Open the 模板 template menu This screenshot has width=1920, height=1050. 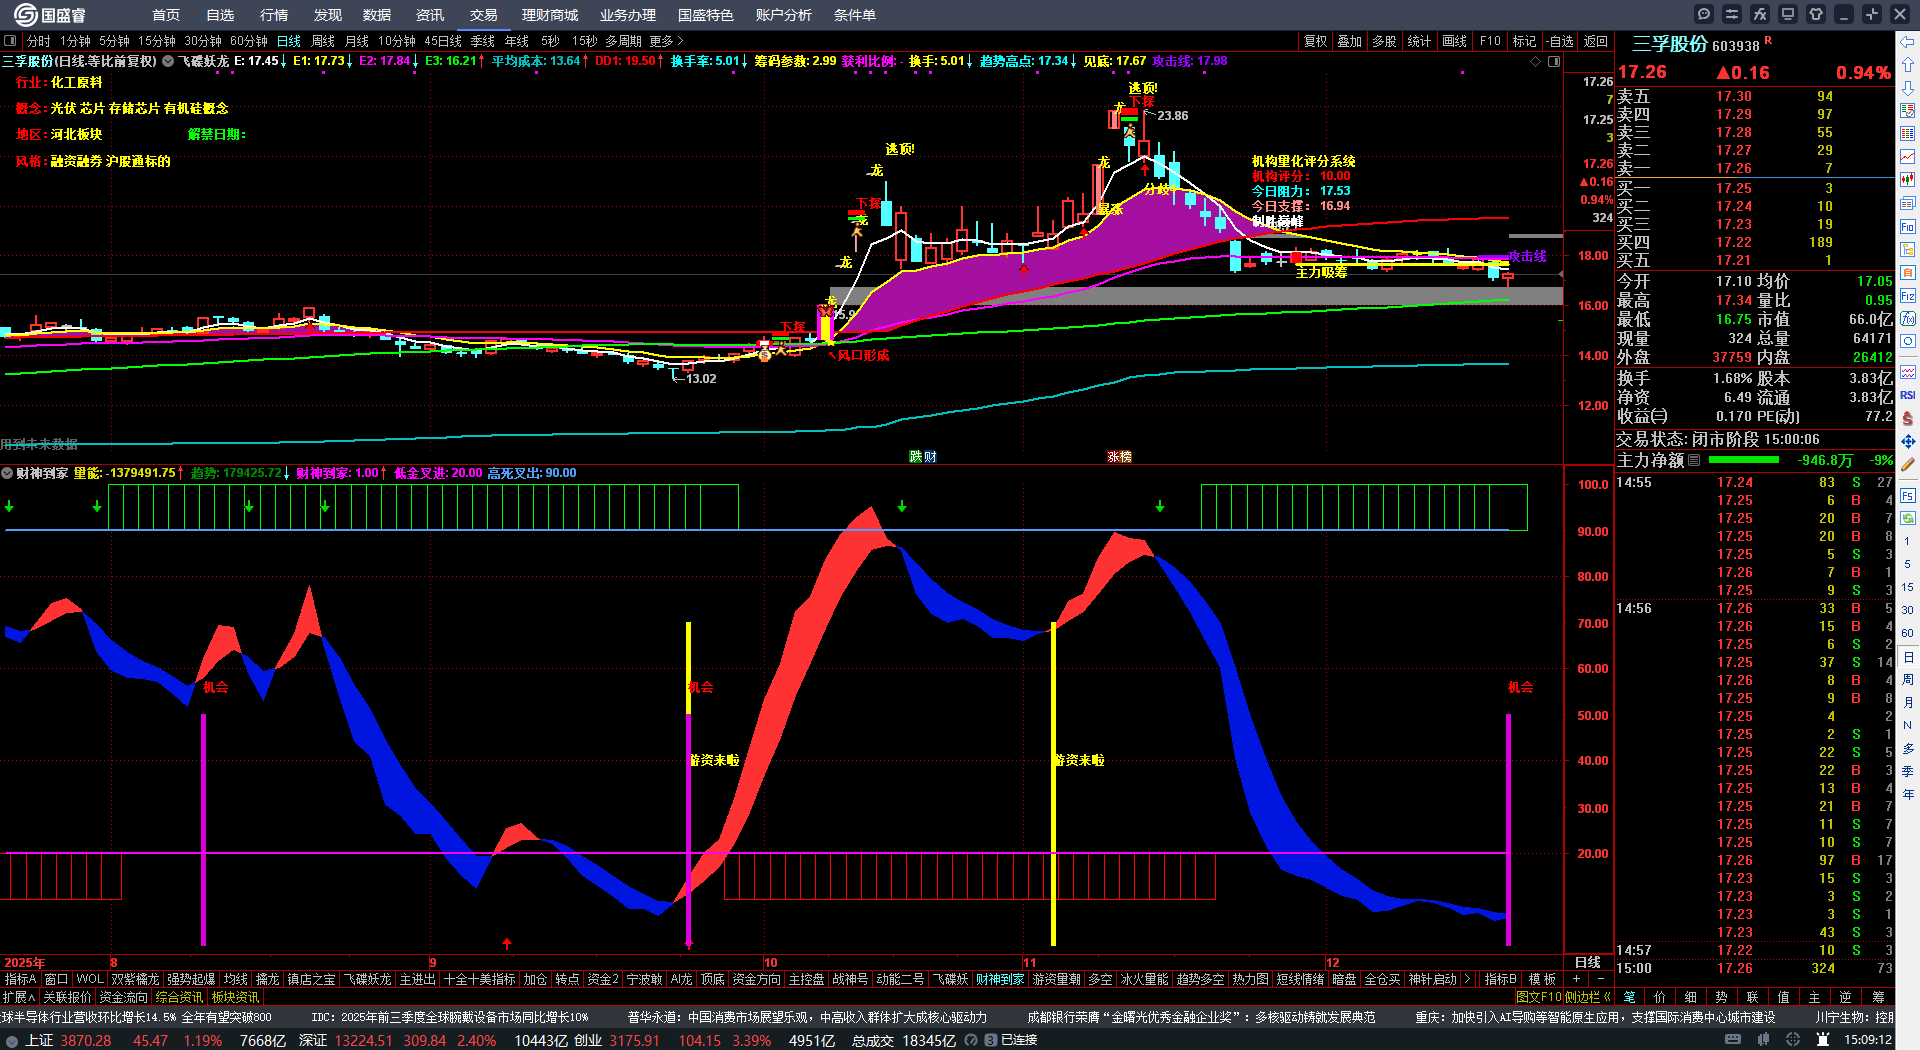point(1542,979)
